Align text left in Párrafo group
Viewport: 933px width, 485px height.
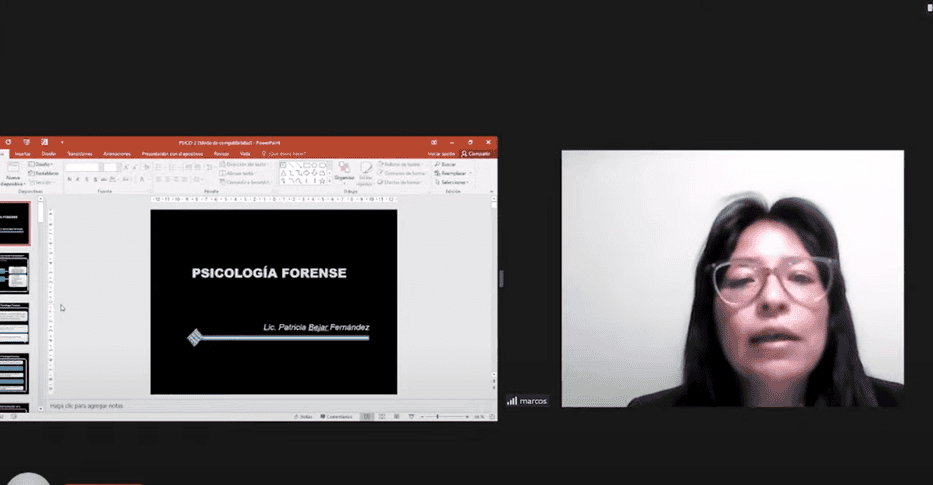[x=159, y=179]
